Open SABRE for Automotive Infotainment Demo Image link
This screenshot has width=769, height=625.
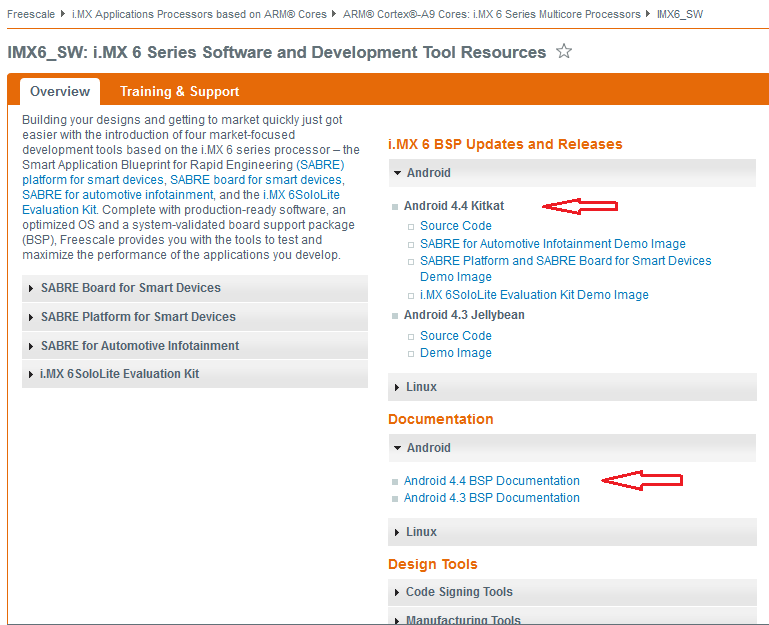pyautogui.click(x=553, y=244)
